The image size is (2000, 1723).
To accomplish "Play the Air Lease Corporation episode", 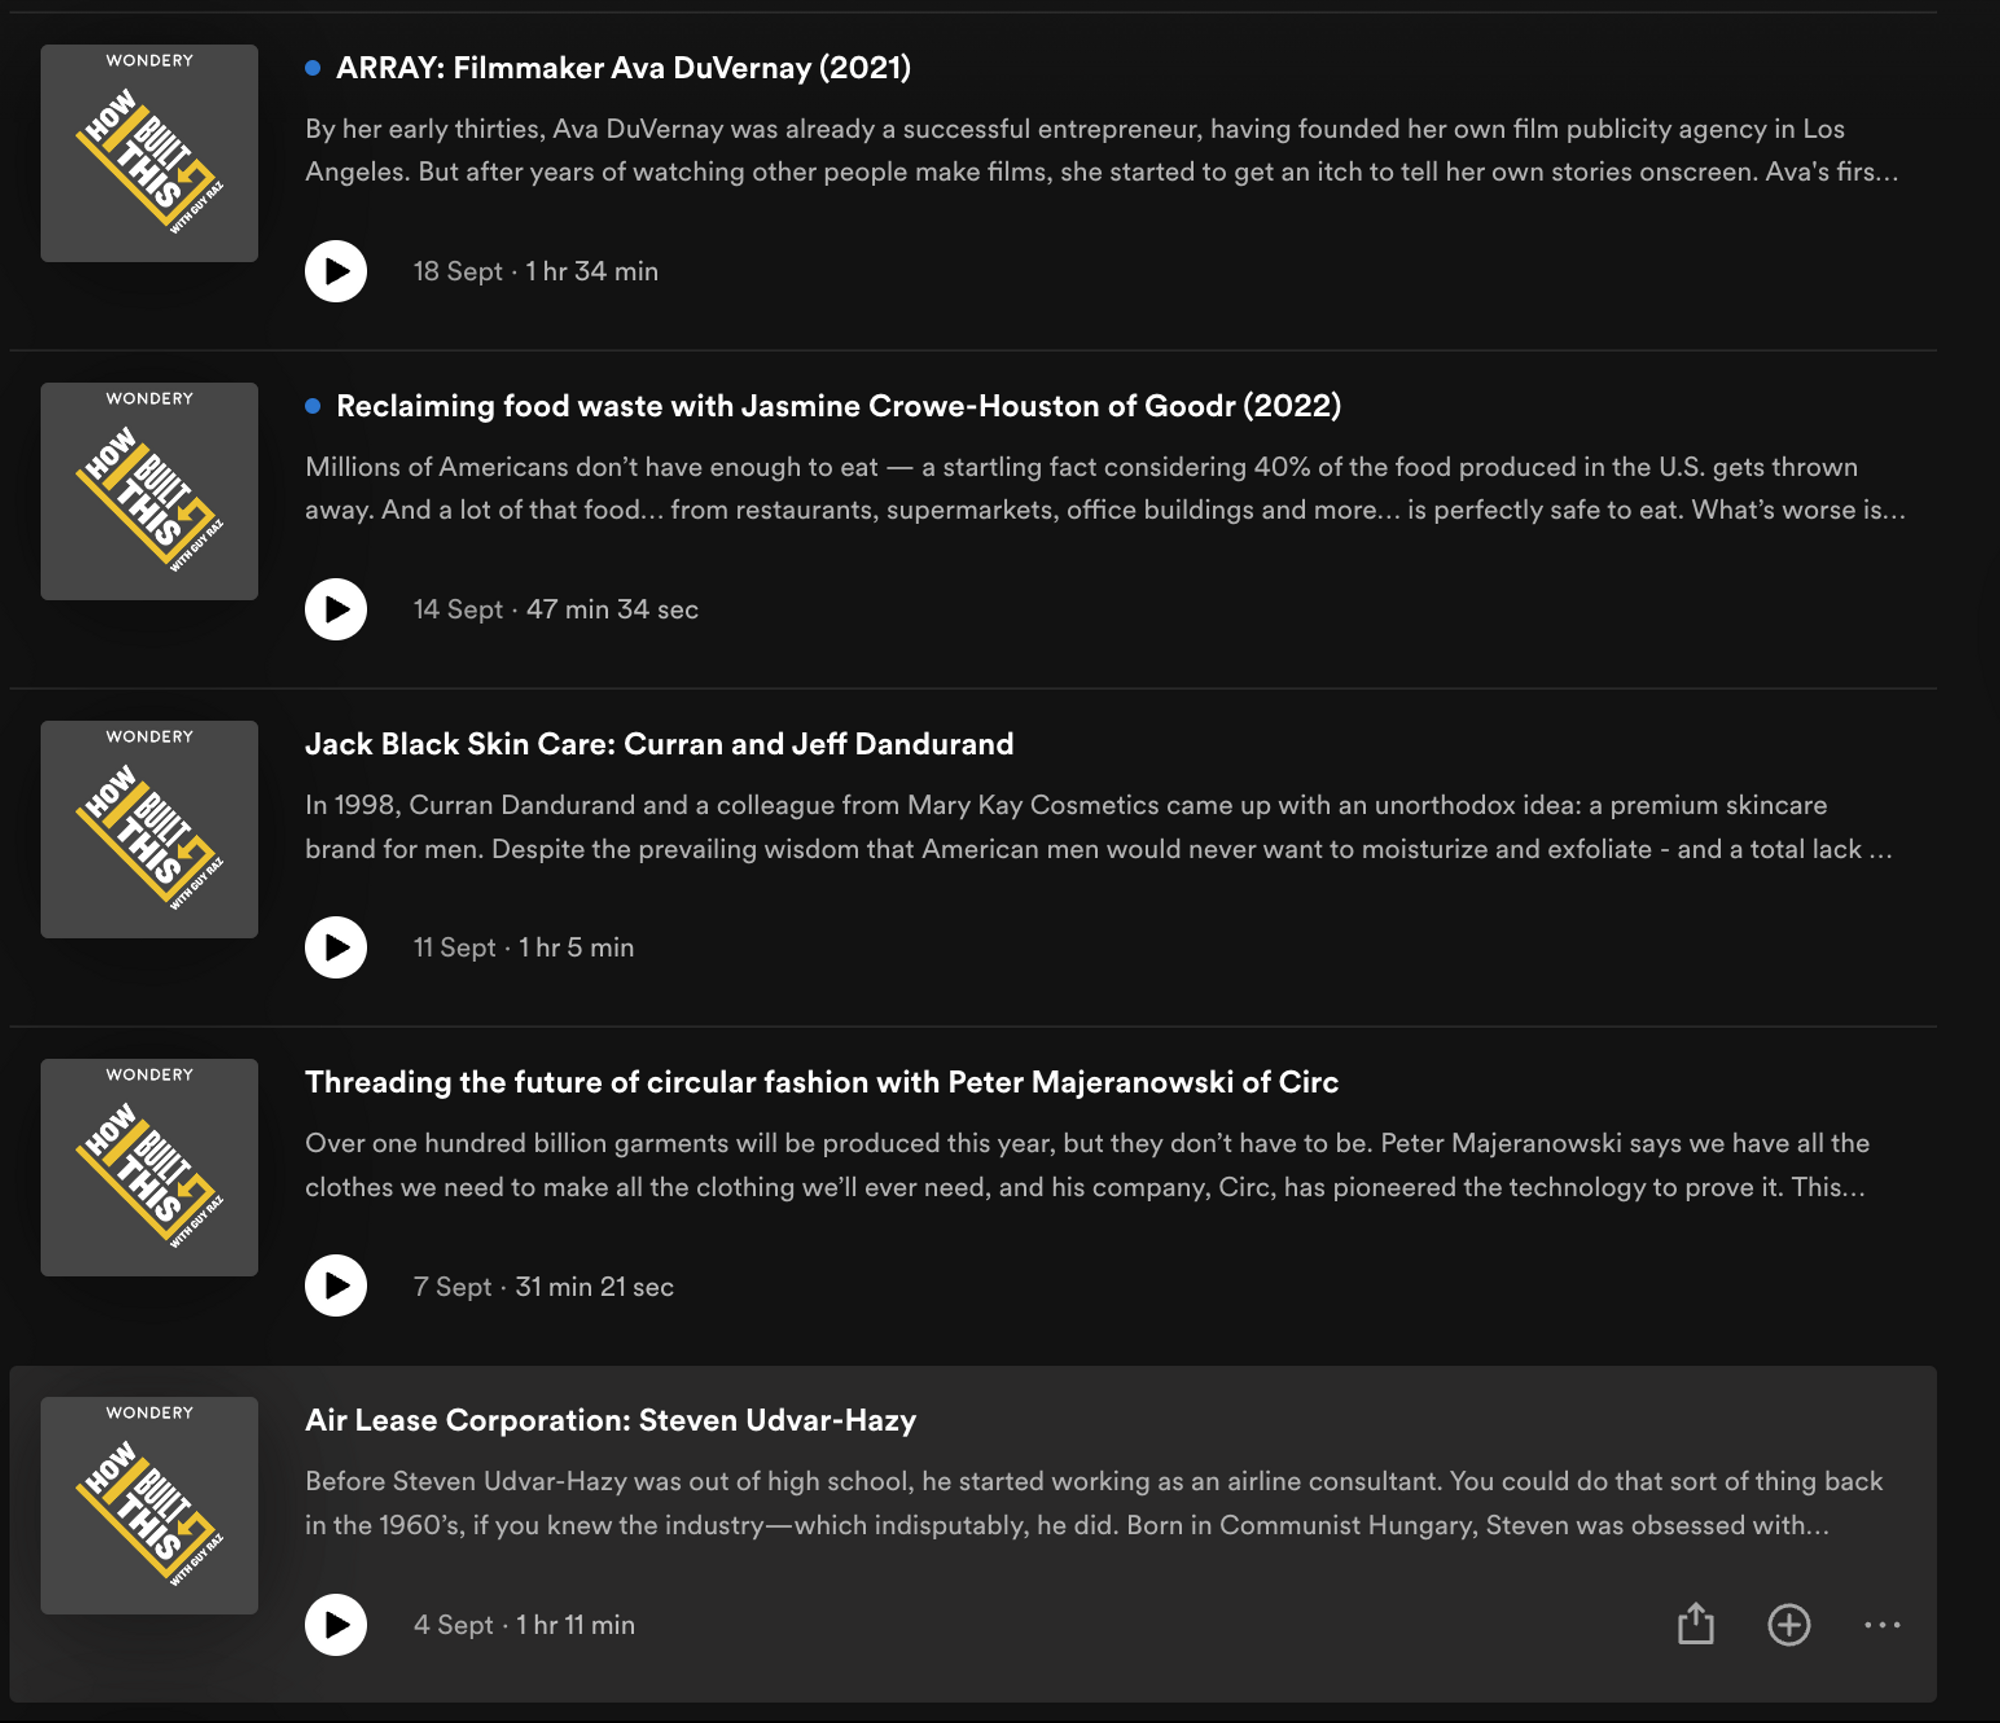I will tap(336, 1625).
